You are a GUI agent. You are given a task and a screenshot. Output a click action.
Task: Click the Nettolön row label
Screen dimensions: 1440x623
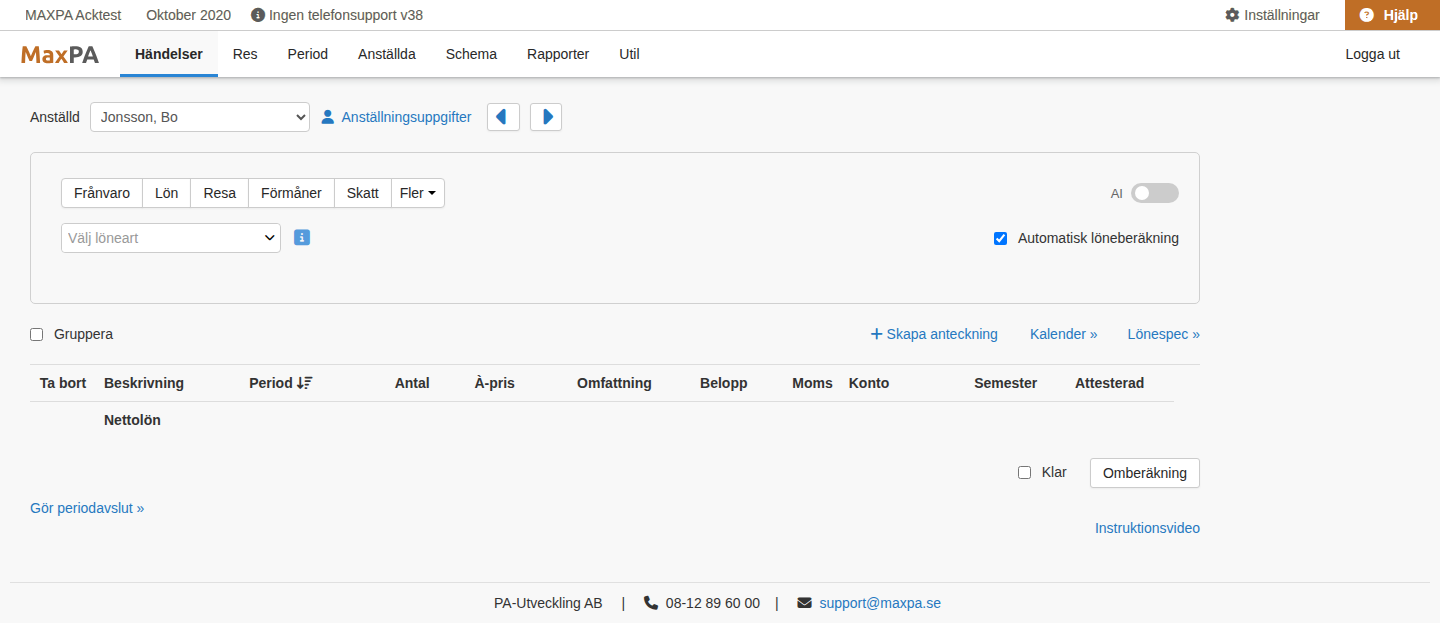(132, 420)
